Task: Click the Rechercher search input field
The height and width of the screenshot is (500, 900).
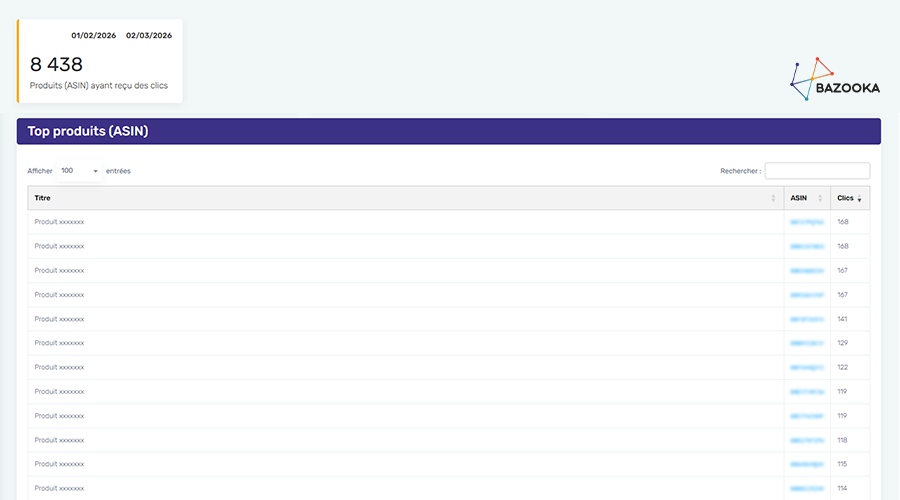Action: 817,171
